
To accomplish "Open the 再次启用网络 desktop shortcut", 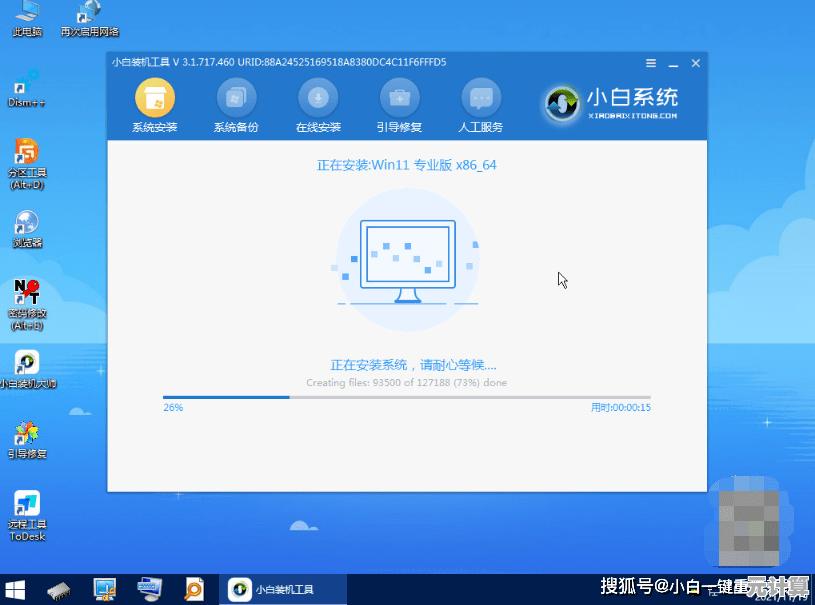I will [89, 19].
